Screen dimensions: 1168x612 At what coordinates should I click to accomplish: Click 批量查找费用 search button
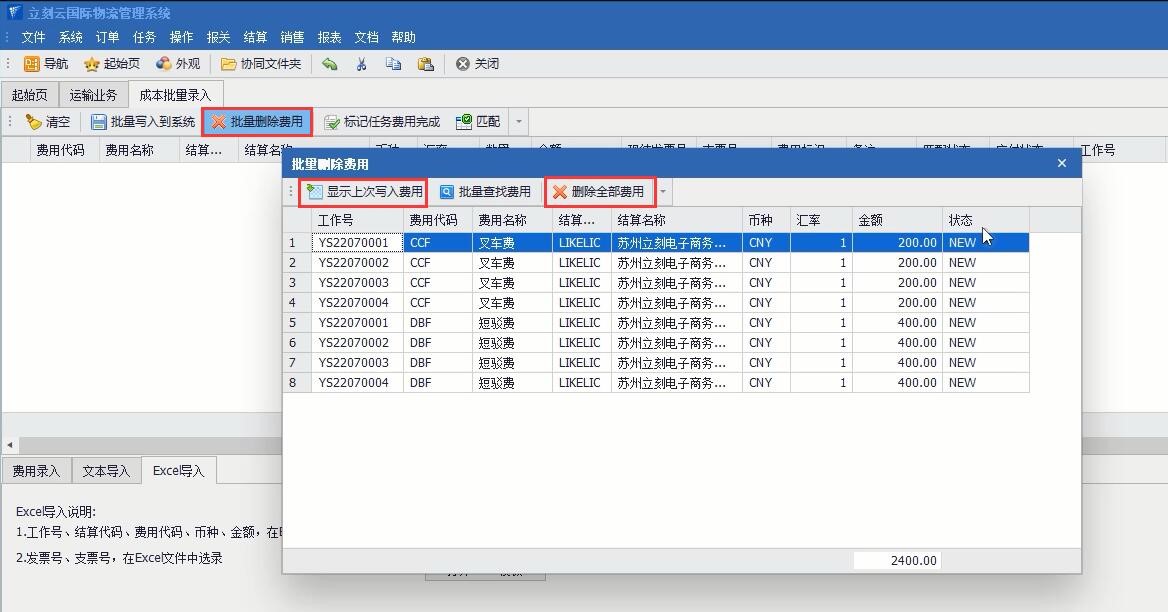[x=485, y=192]
